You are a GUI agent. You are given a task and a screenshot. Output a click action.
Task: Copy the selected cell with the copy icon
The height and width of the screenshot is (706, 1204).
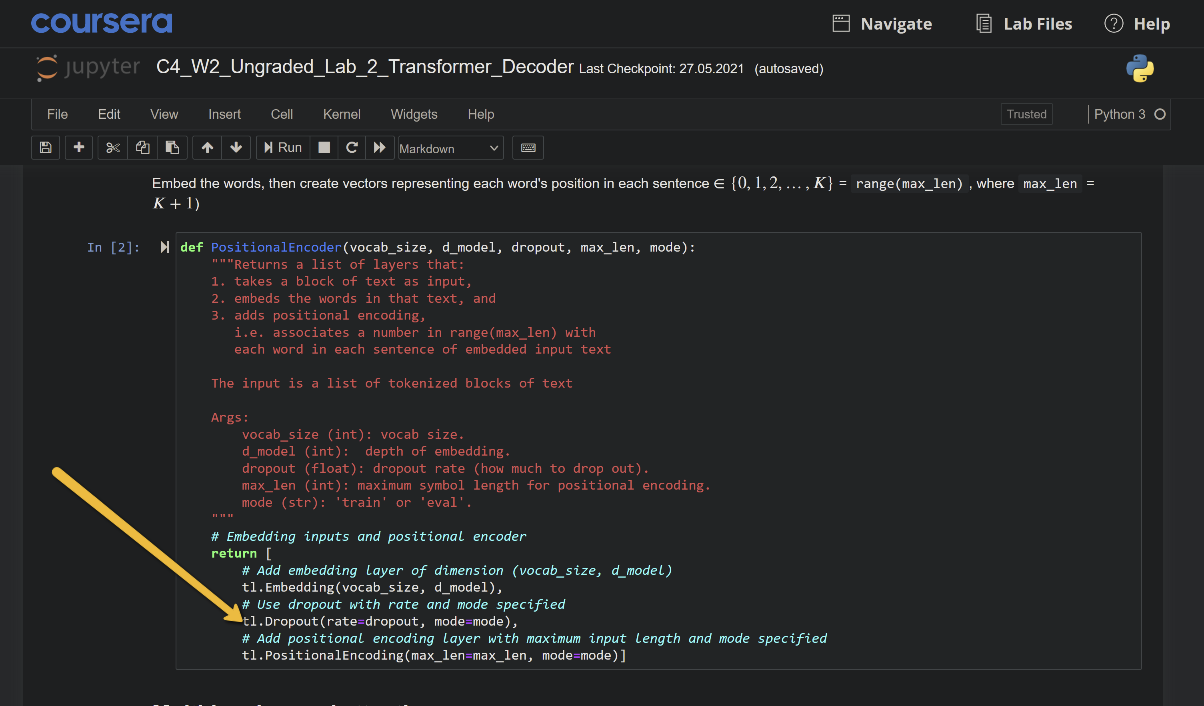pyautogui.click(x=141, y=147)
